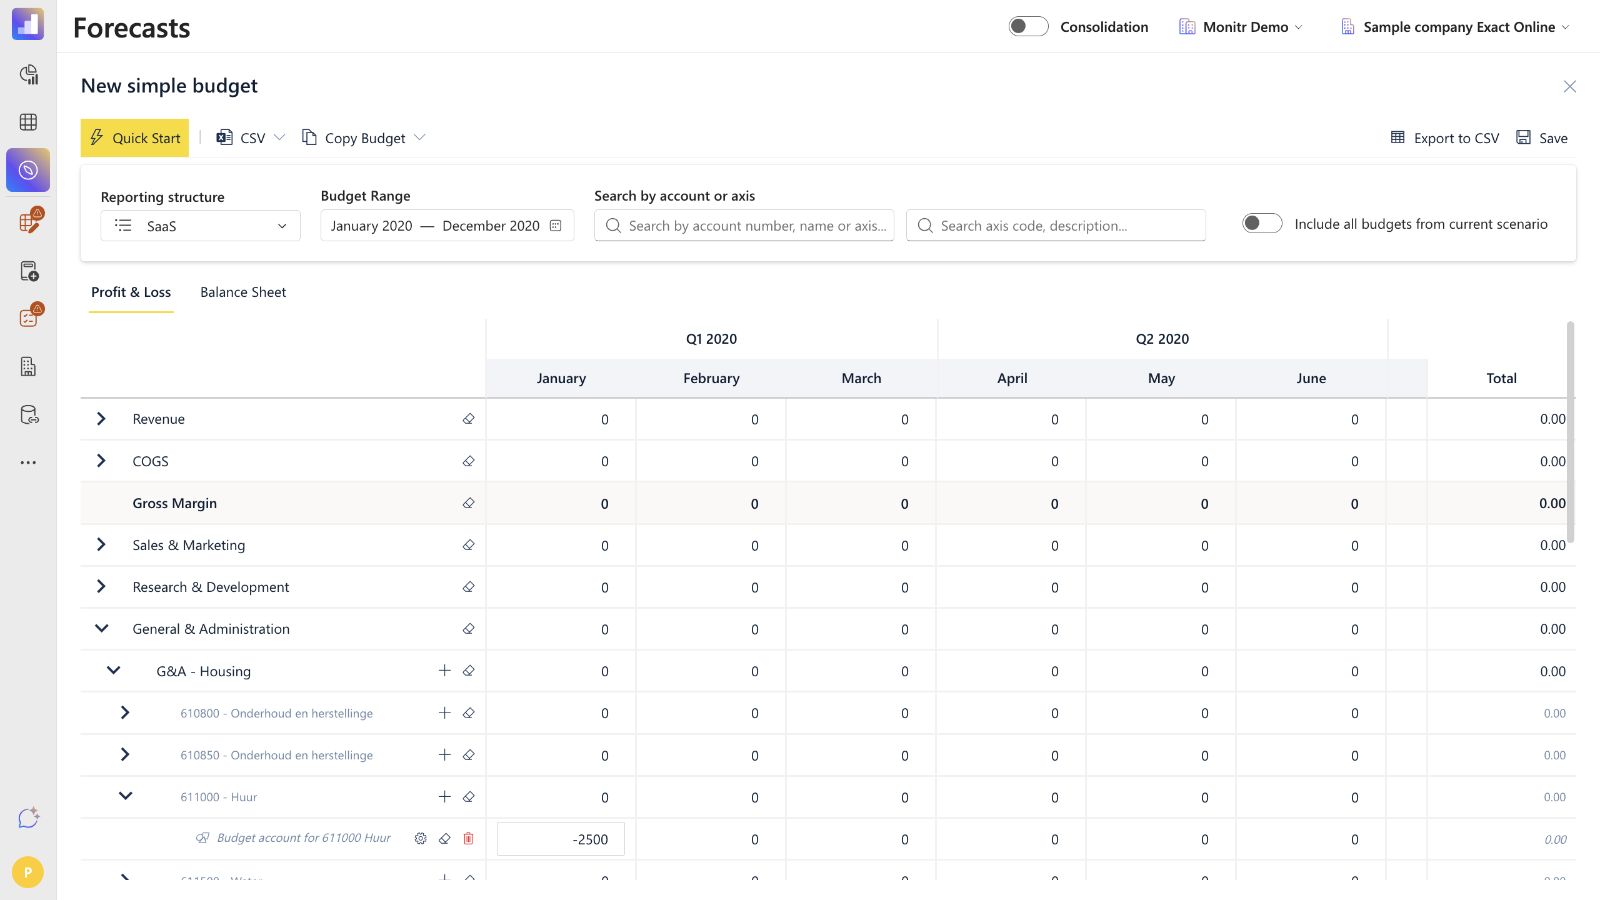Expand the Research & Development row
The height and width of the screenshot is (900, 1600).
point(101,587)
